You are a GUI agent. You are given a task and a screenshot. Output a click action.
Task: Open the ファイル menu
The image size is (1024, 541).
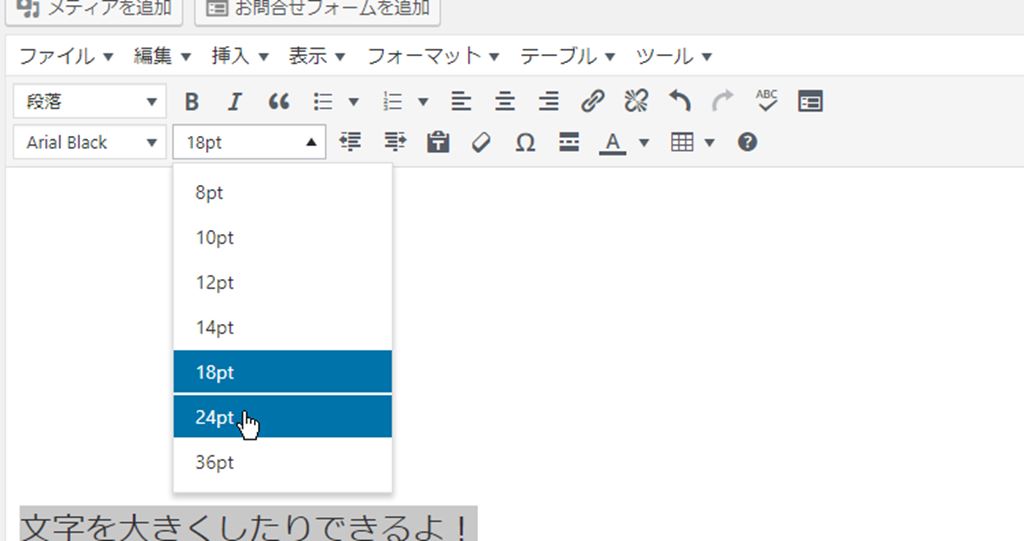66,56
